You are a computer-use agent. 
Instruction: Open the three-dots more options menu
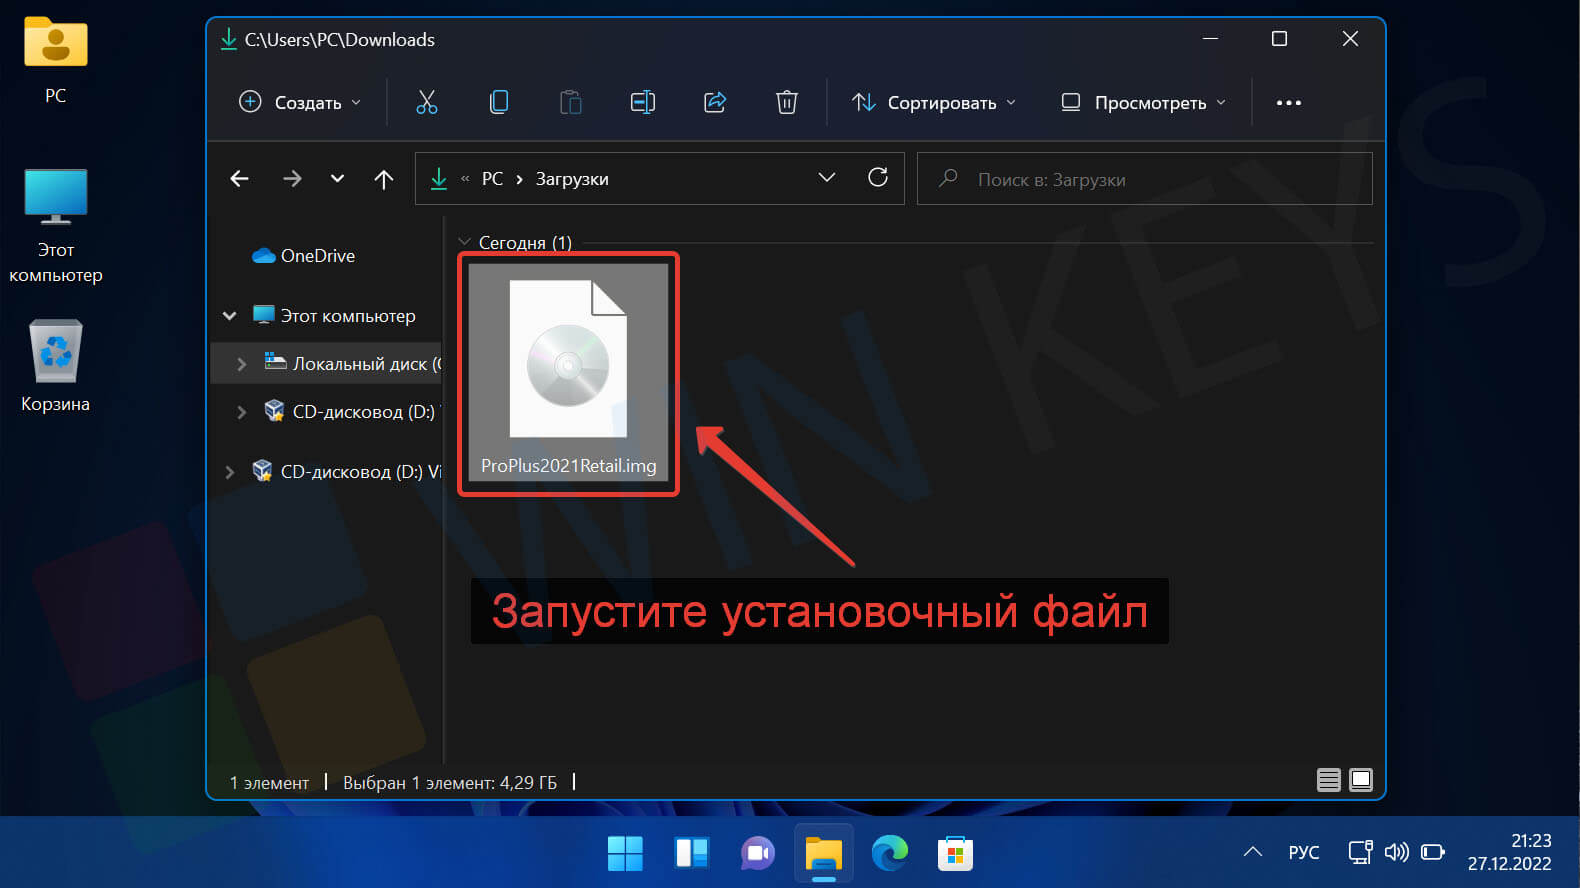pos(1289,102)
